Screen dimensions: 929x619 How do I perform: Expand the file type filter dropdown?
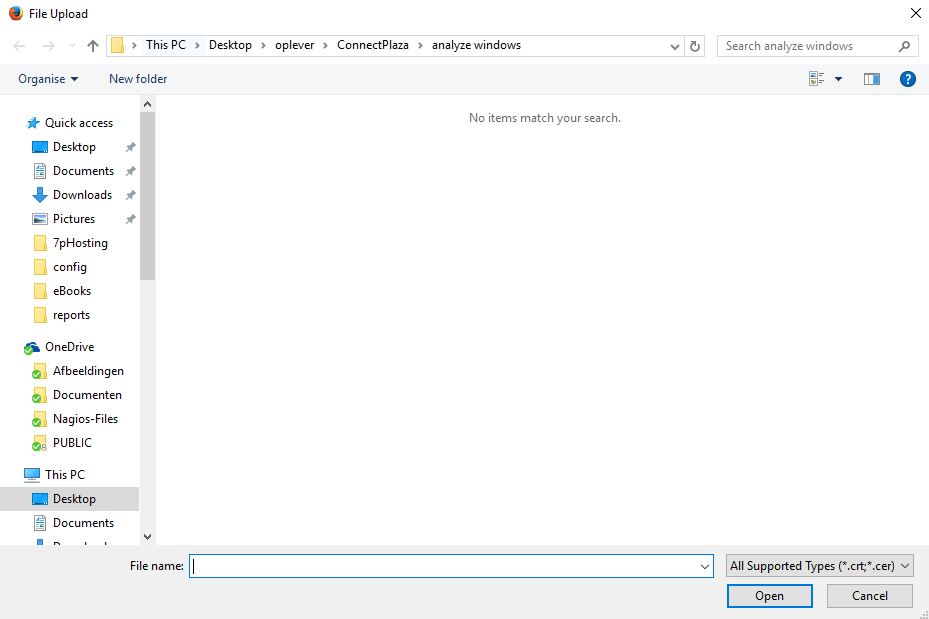coord(820,566)
